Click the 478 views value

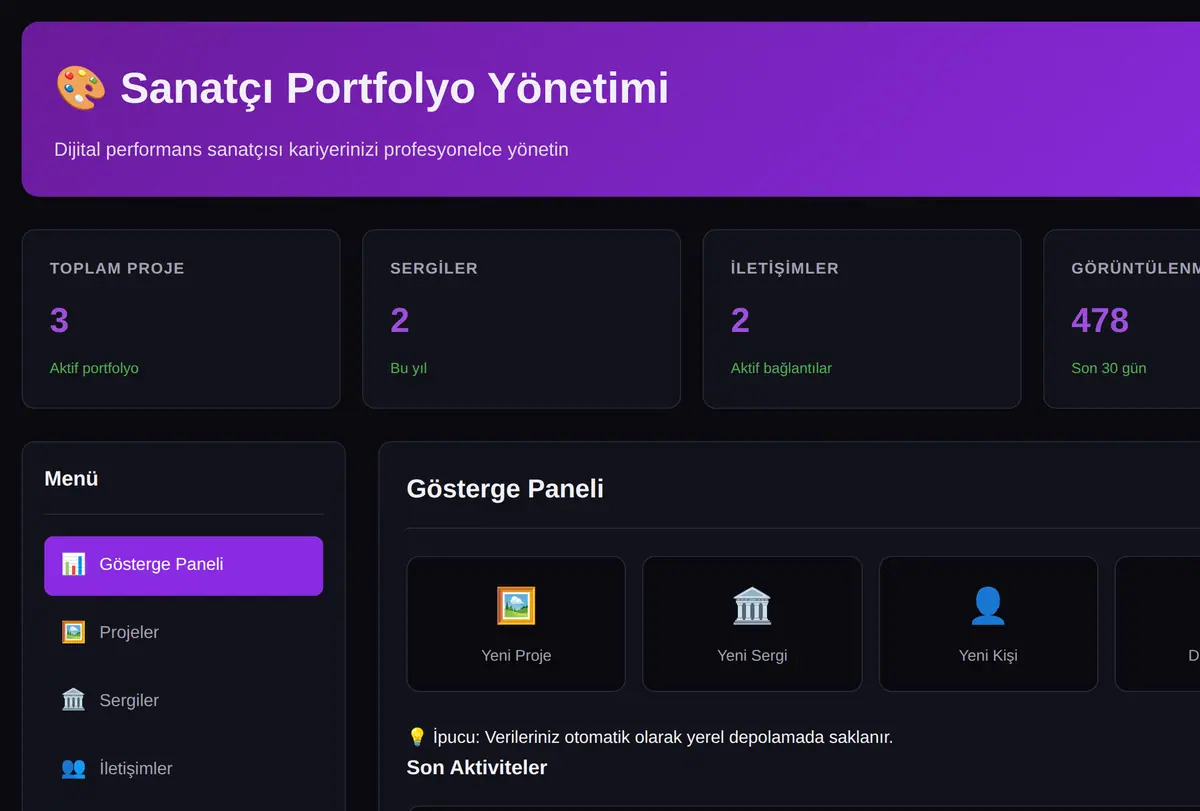(1100, 320)
